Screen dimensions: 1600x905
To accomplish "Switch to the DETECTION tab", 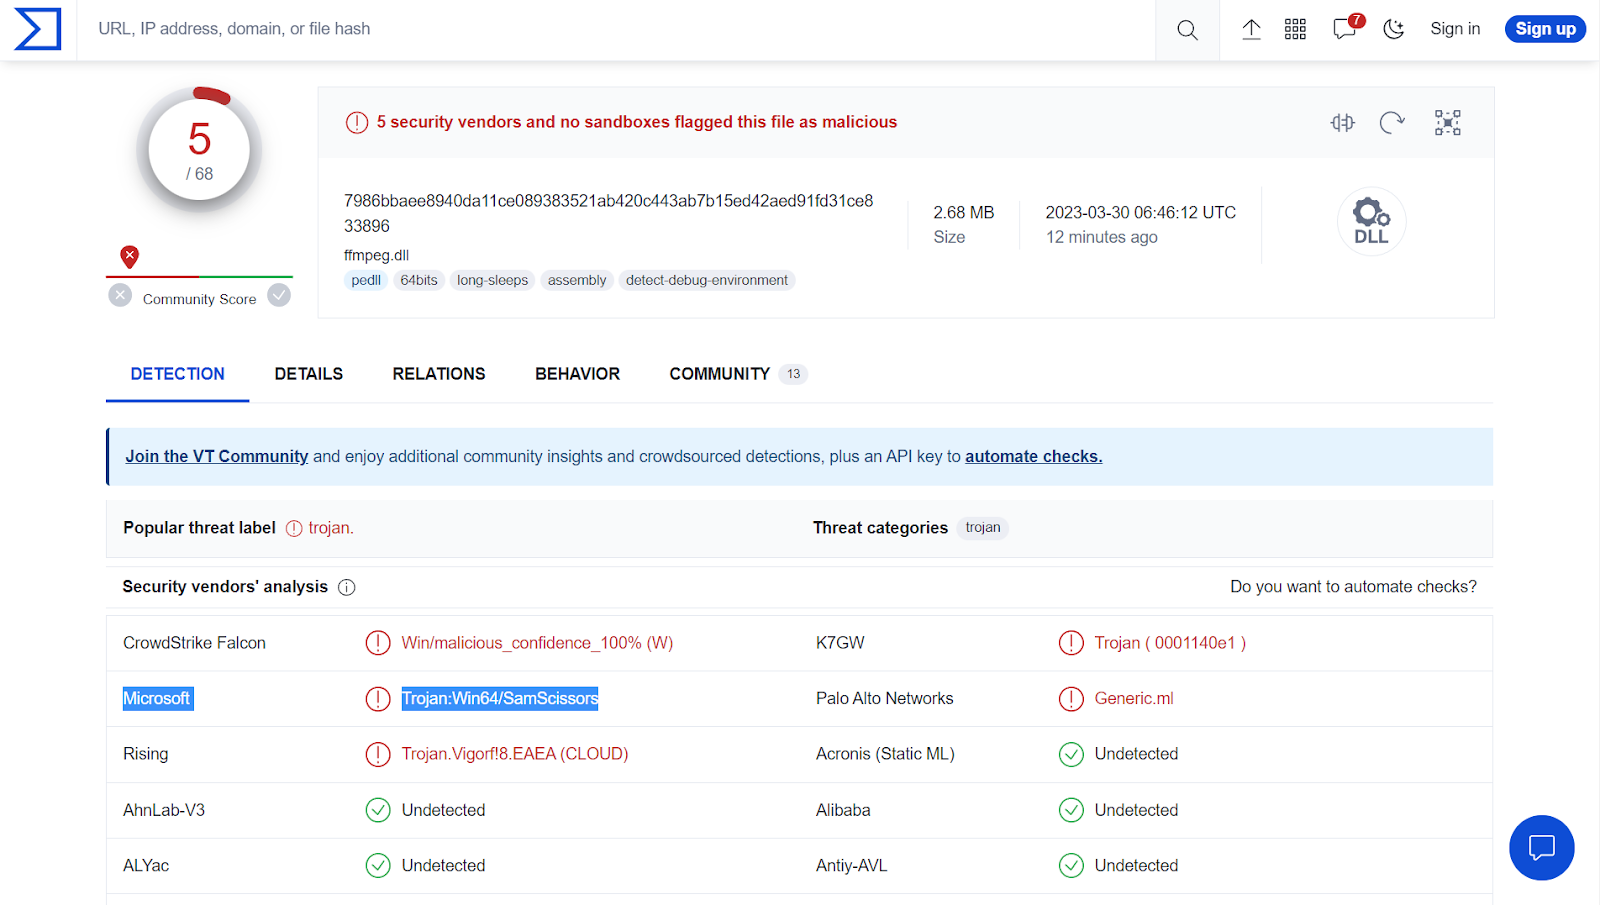I will (178, 374).
